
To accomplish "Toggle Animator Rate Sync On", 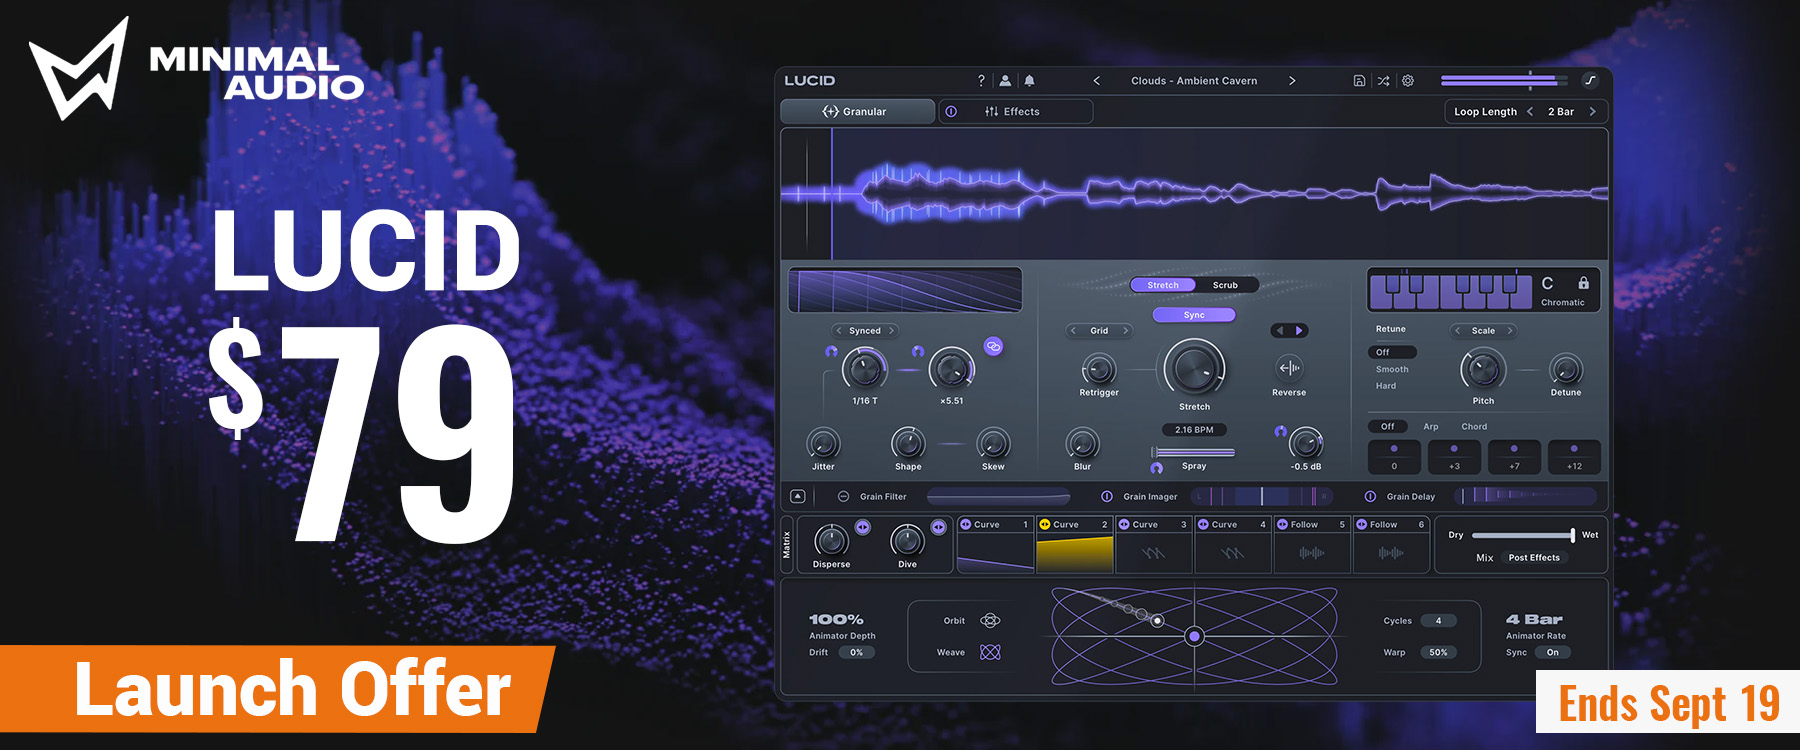I will click(1552, 652).
